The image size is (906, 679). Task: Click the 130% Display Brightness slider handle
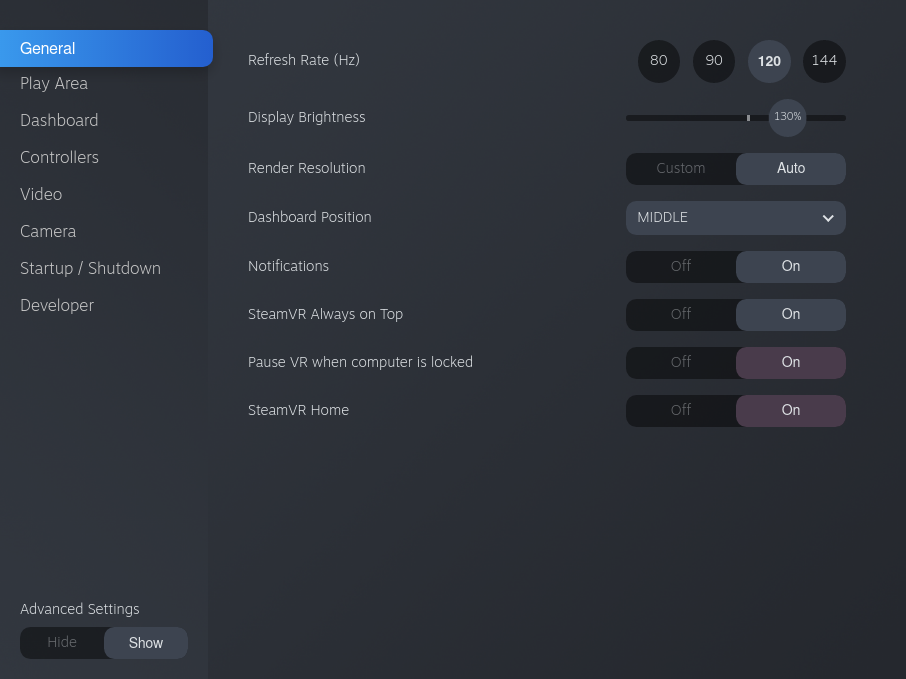click(787, 117)
